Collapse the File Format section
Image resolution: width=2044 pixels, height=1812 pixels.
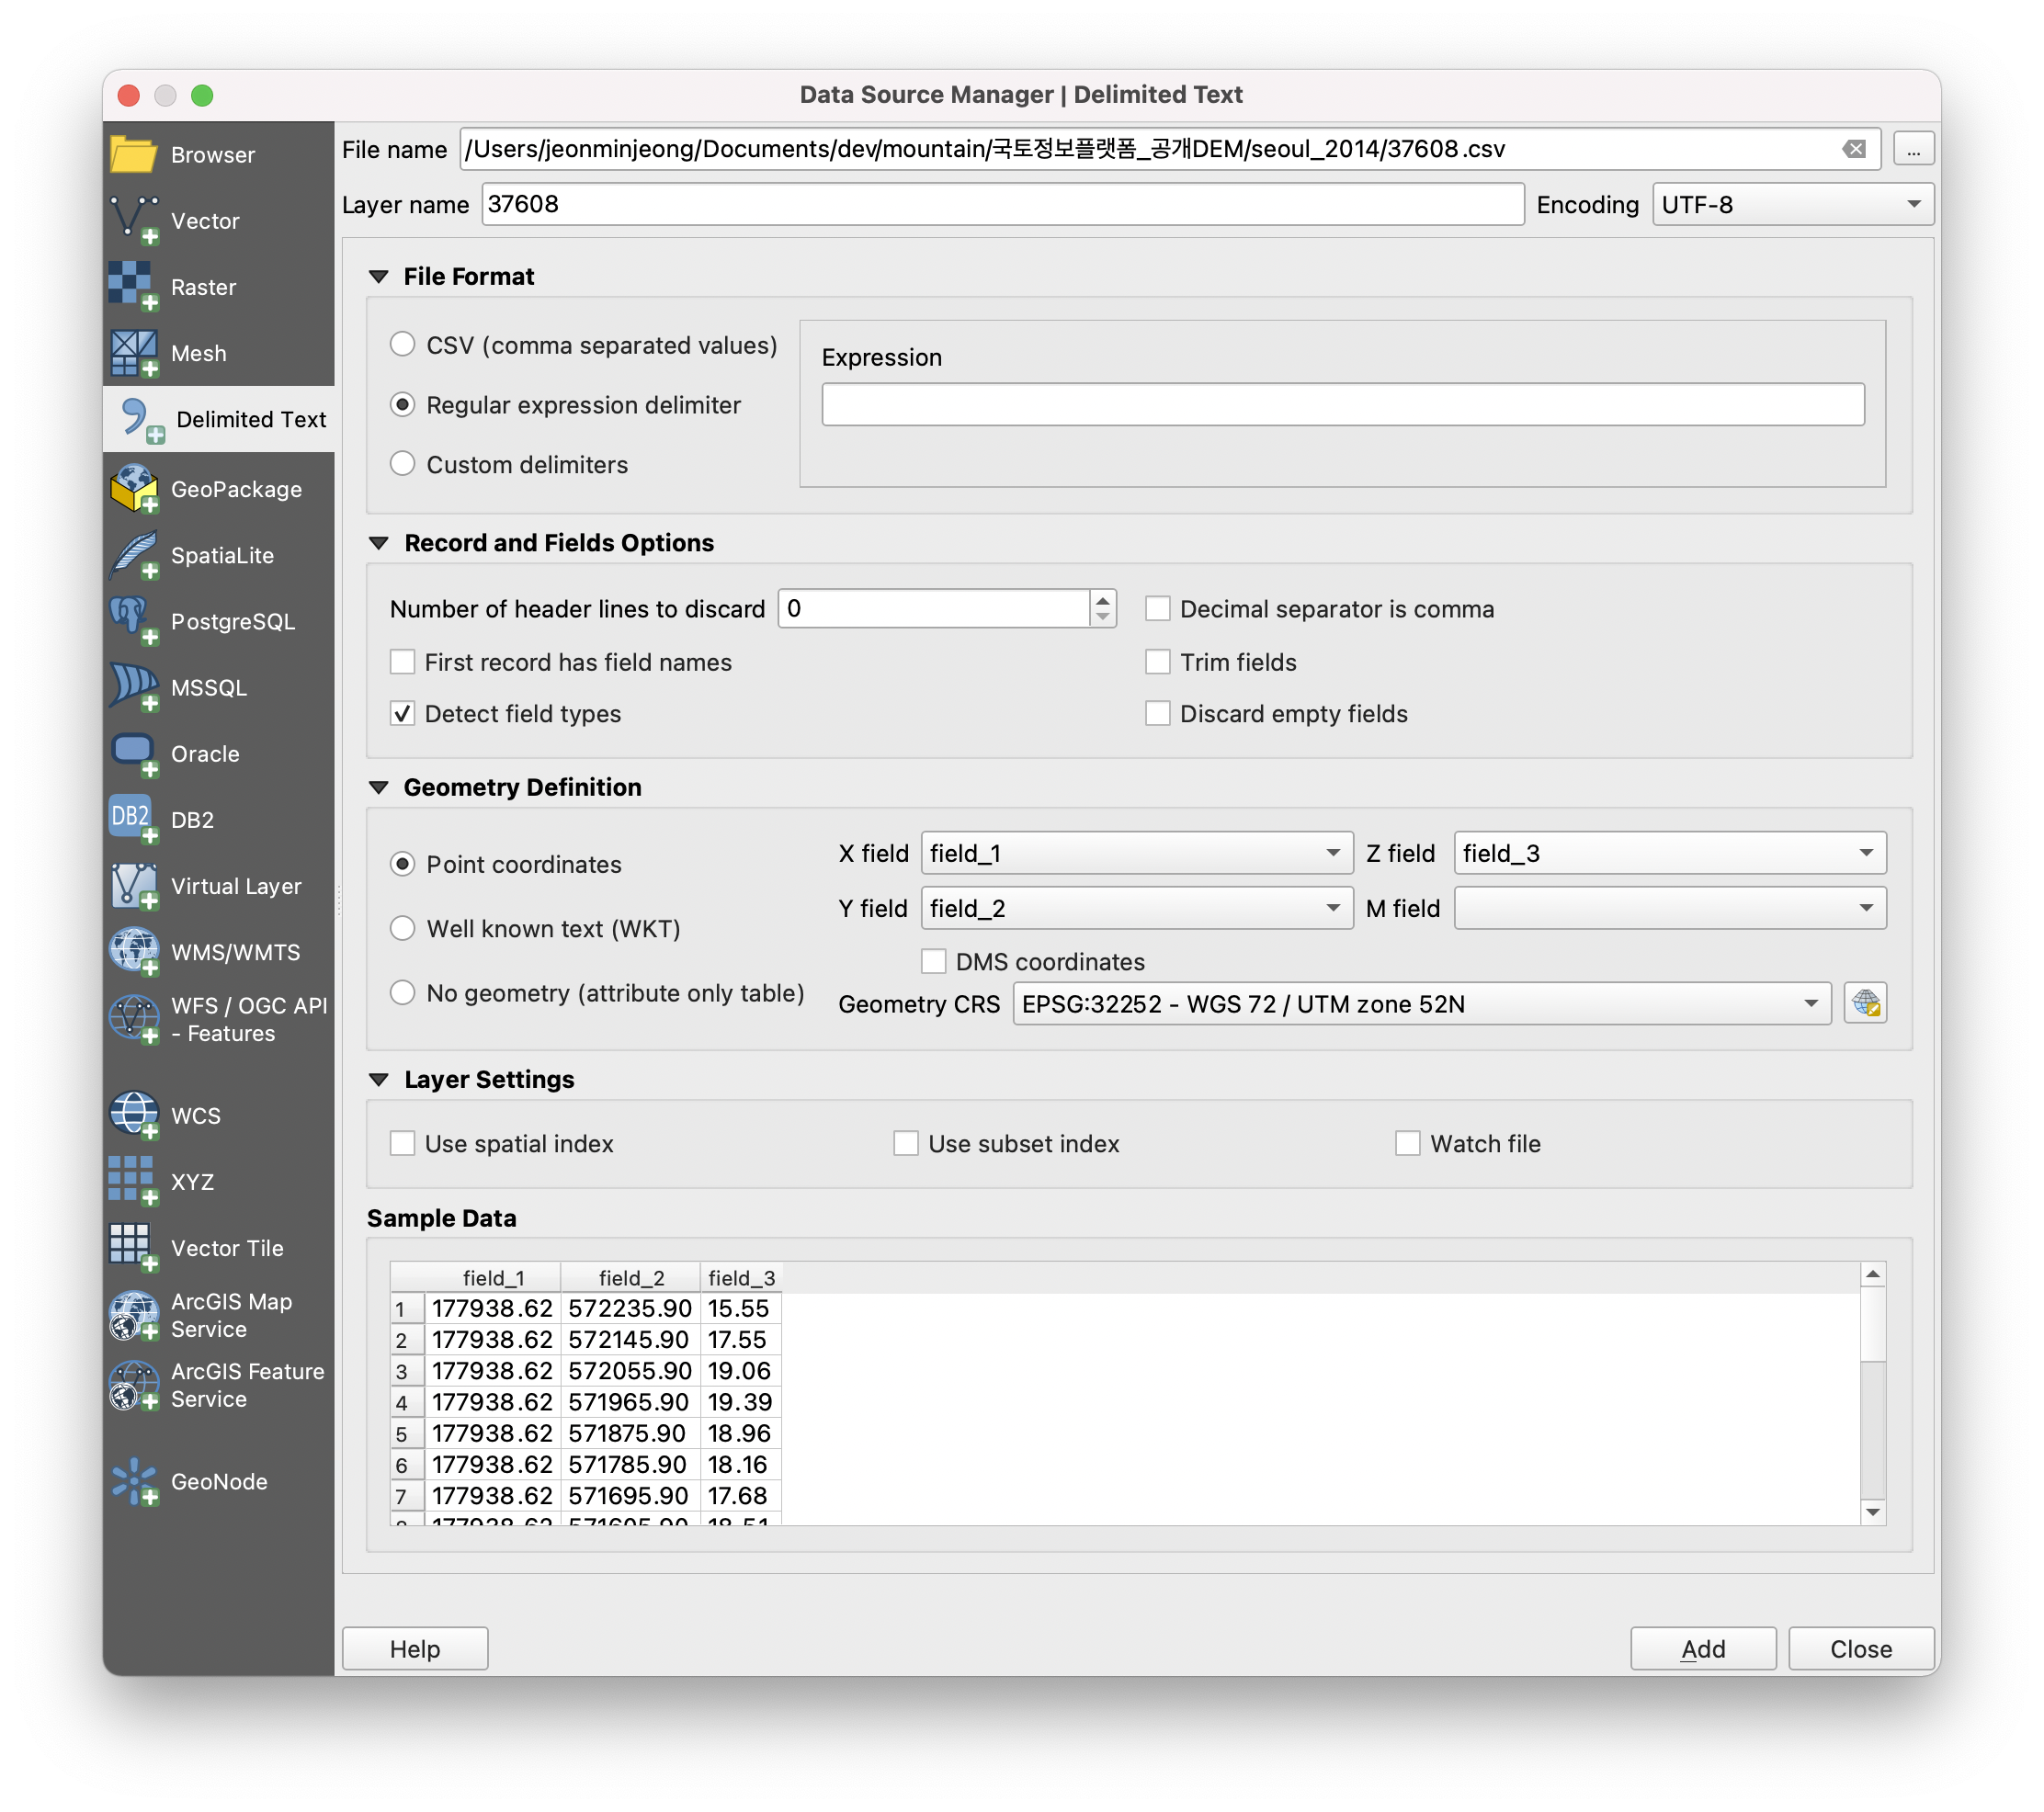click(x=379, y=277)
